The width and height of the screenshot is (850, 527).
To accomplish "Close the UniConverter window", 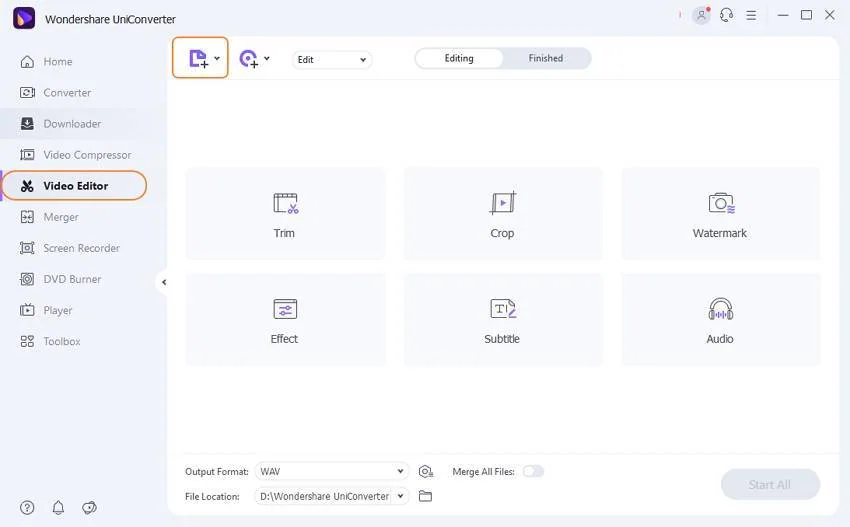I will pyautogui.click(x=829, y=15).
